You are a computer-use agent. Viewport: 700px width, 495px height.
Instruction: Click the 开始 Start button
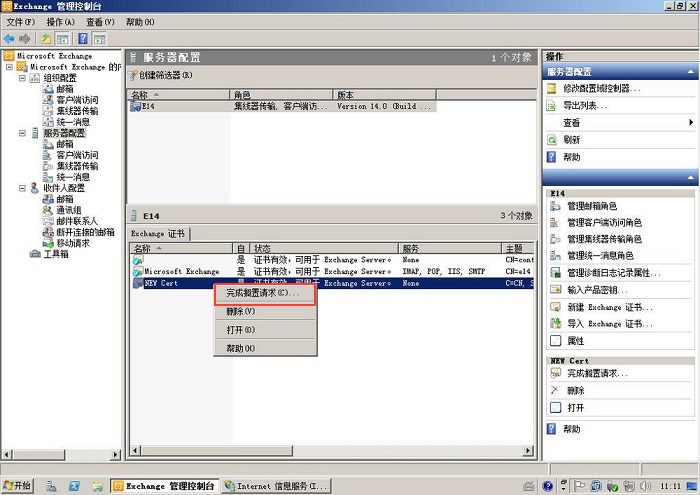coord(17,486)
